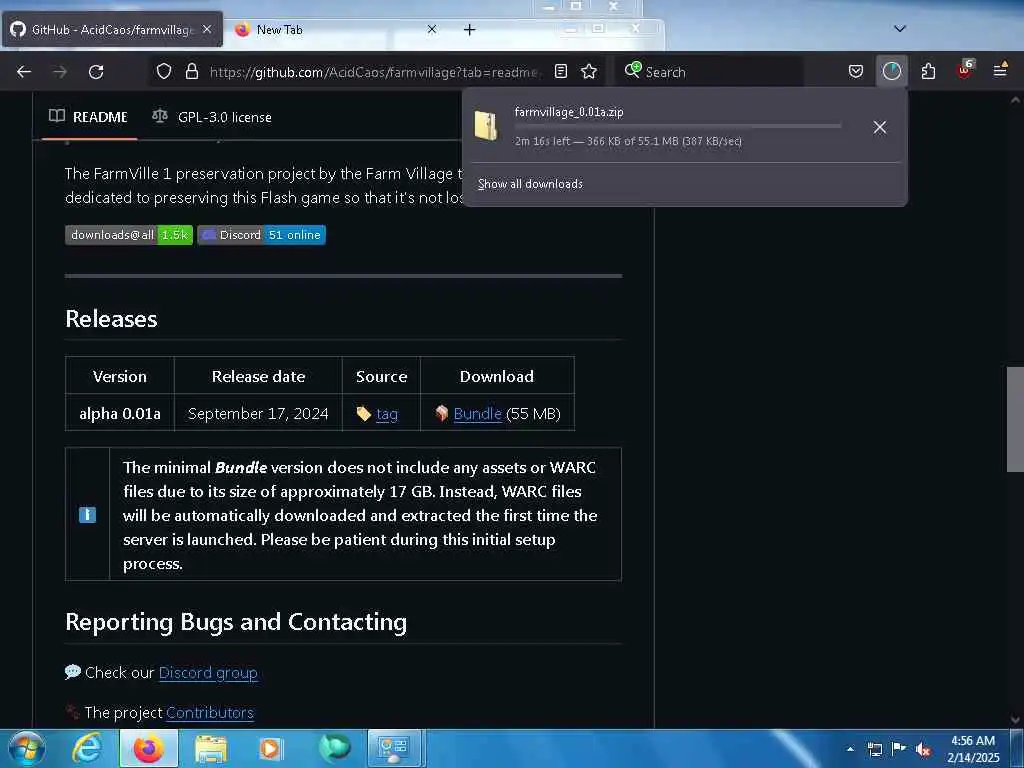Open the Firefox application menu
The width and height of the screenshot is (1024, 768).
coord(1000,70)
